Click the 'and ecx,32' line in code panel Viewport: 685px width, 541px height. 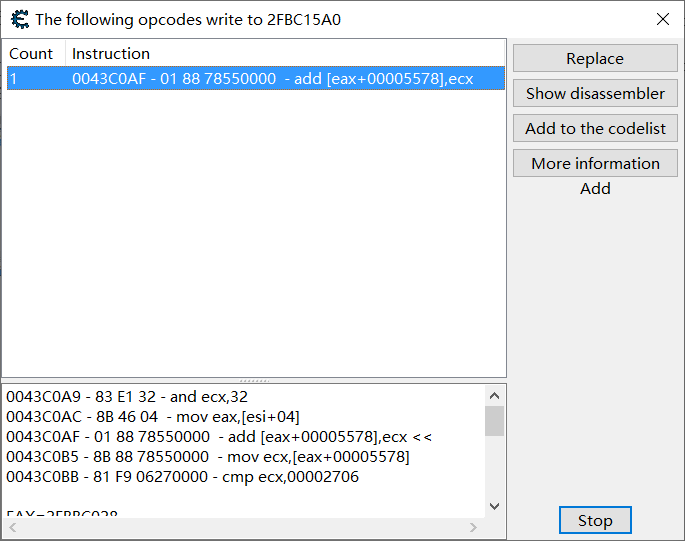[127, 397]
